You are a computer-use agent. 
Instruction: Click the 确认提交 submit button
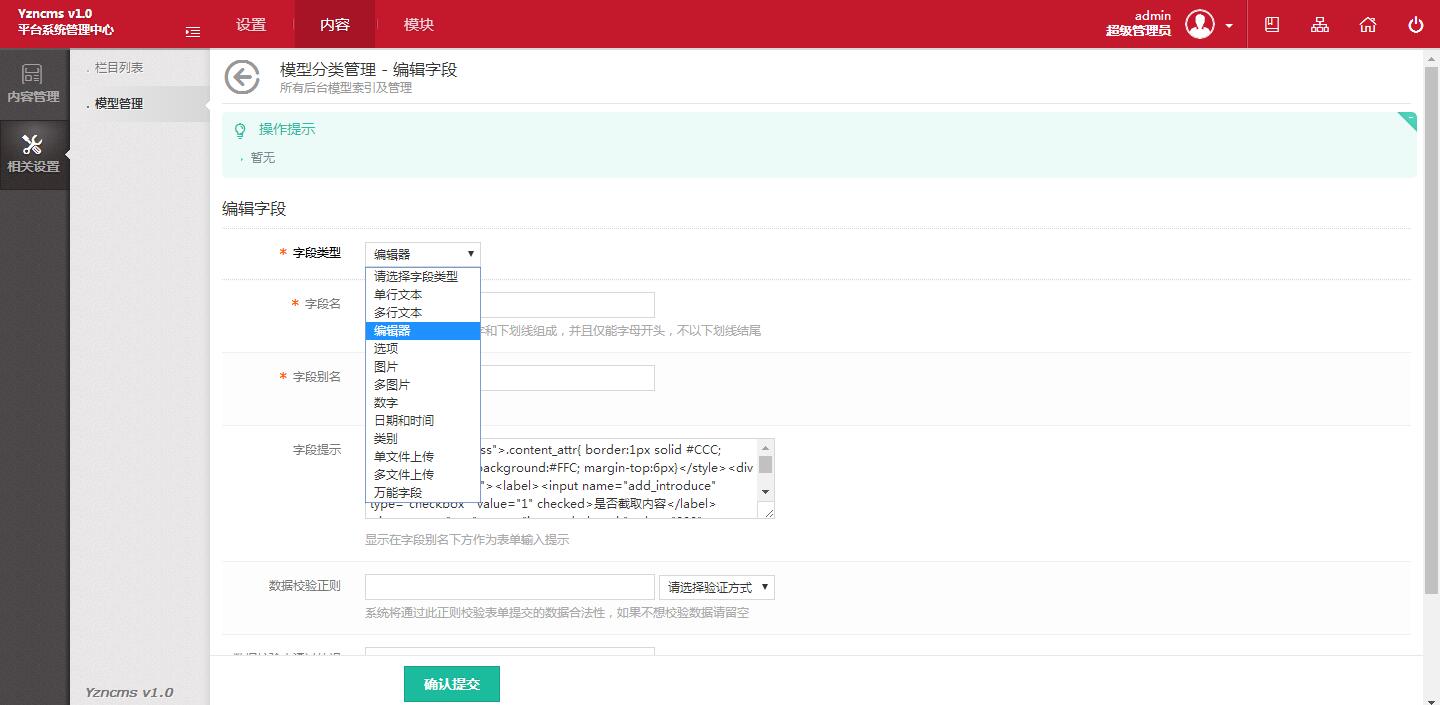click(451, 684)
